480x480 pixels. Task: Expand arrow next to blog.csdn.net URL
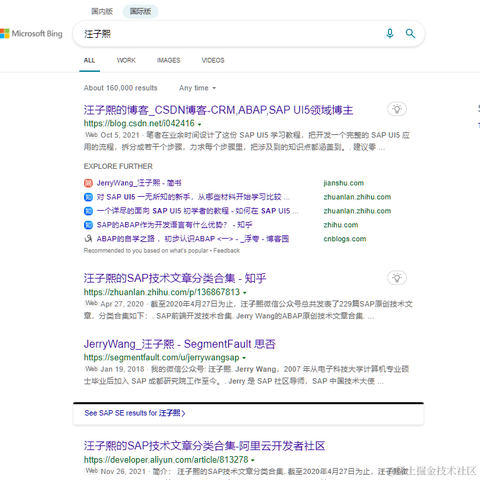pyautogui.click(x=199, y=124)
